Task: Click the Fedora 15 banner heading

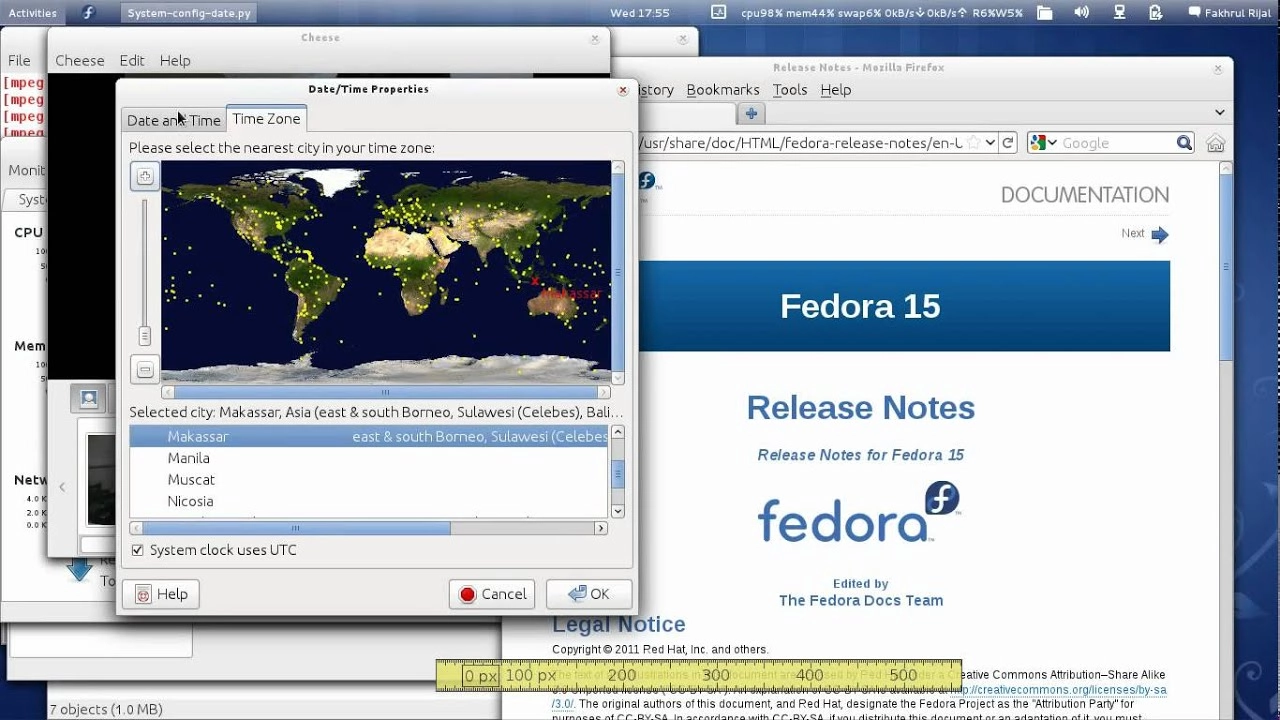Action: [860, 306]
